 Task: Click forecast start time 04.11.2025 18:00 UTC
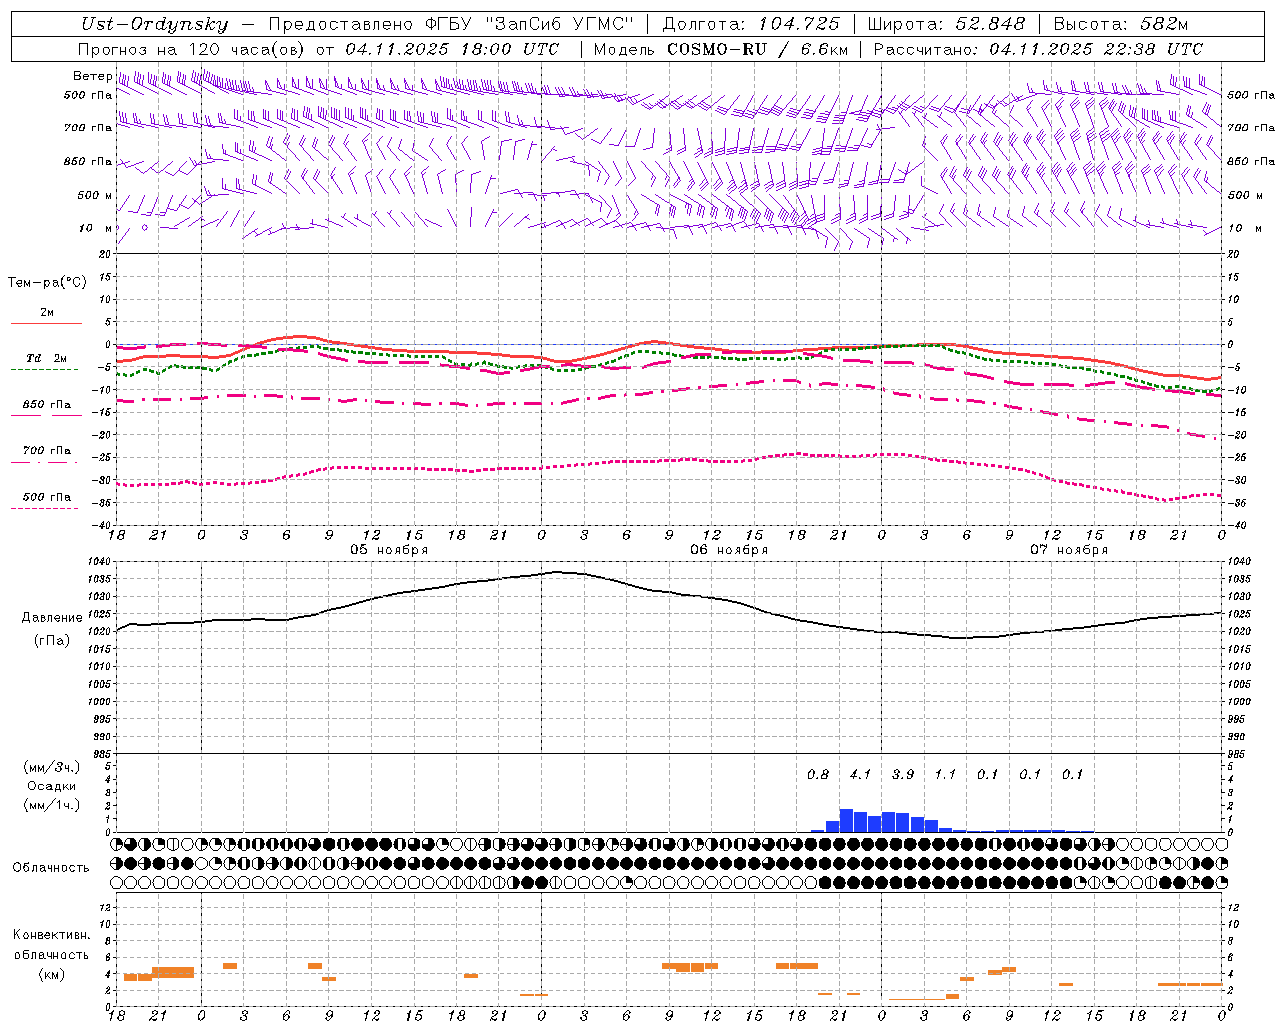coord(452,49)
